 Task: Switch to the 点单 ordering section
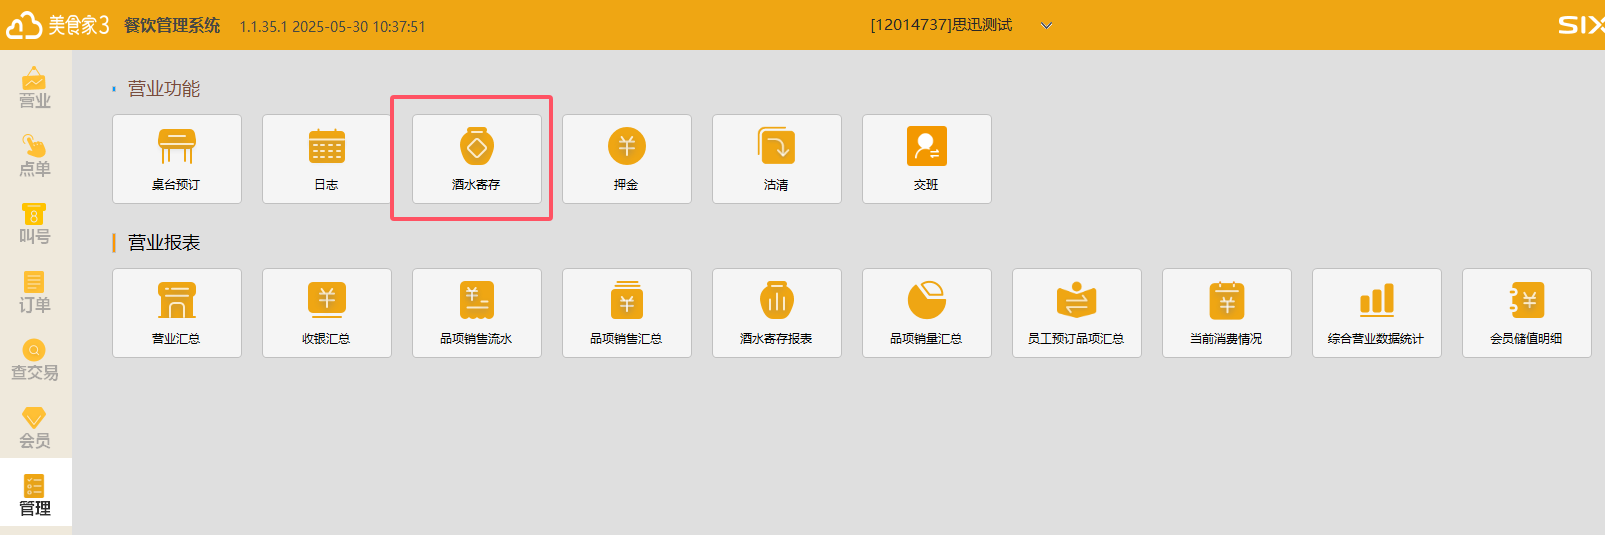35,154
